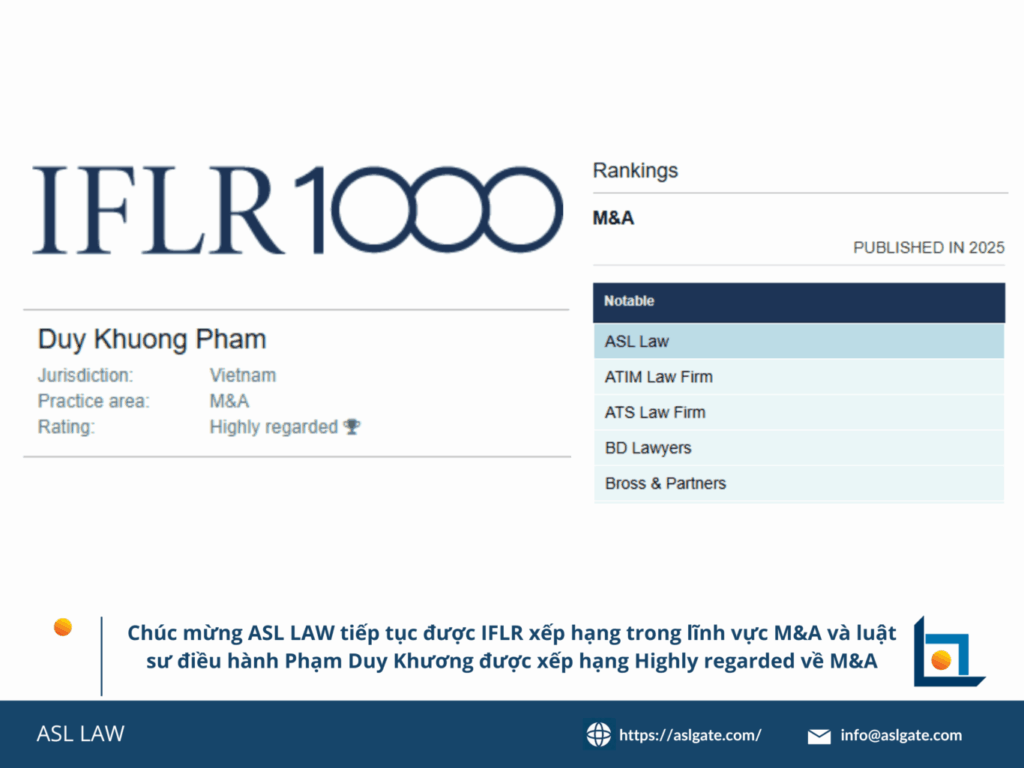1024x768 pixels.
Task: Click the Rating: label
Action: coord(66,426)
